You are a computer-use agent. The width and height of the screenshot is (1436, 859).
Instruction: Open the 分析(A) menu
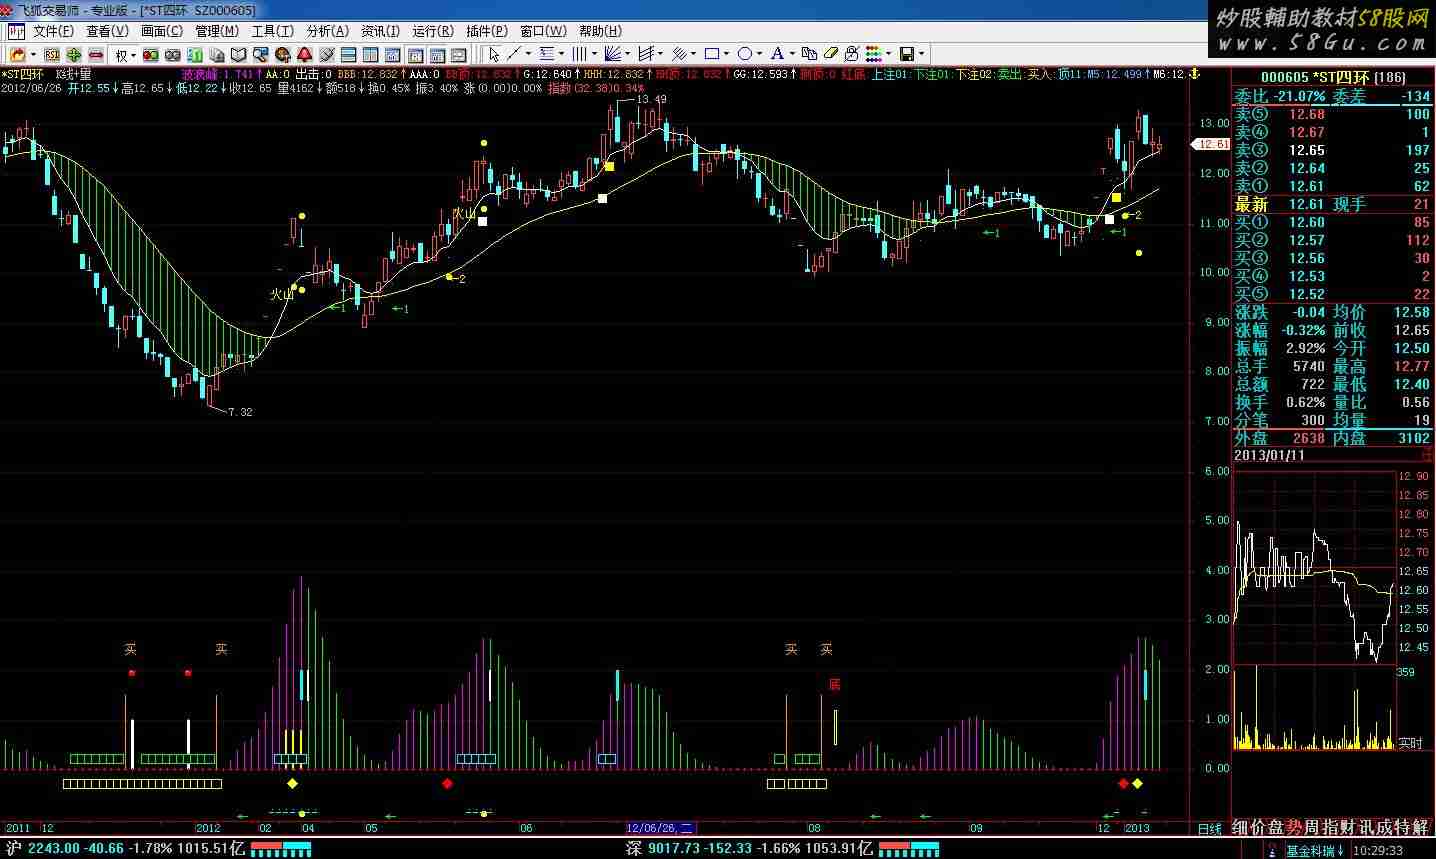327,32
